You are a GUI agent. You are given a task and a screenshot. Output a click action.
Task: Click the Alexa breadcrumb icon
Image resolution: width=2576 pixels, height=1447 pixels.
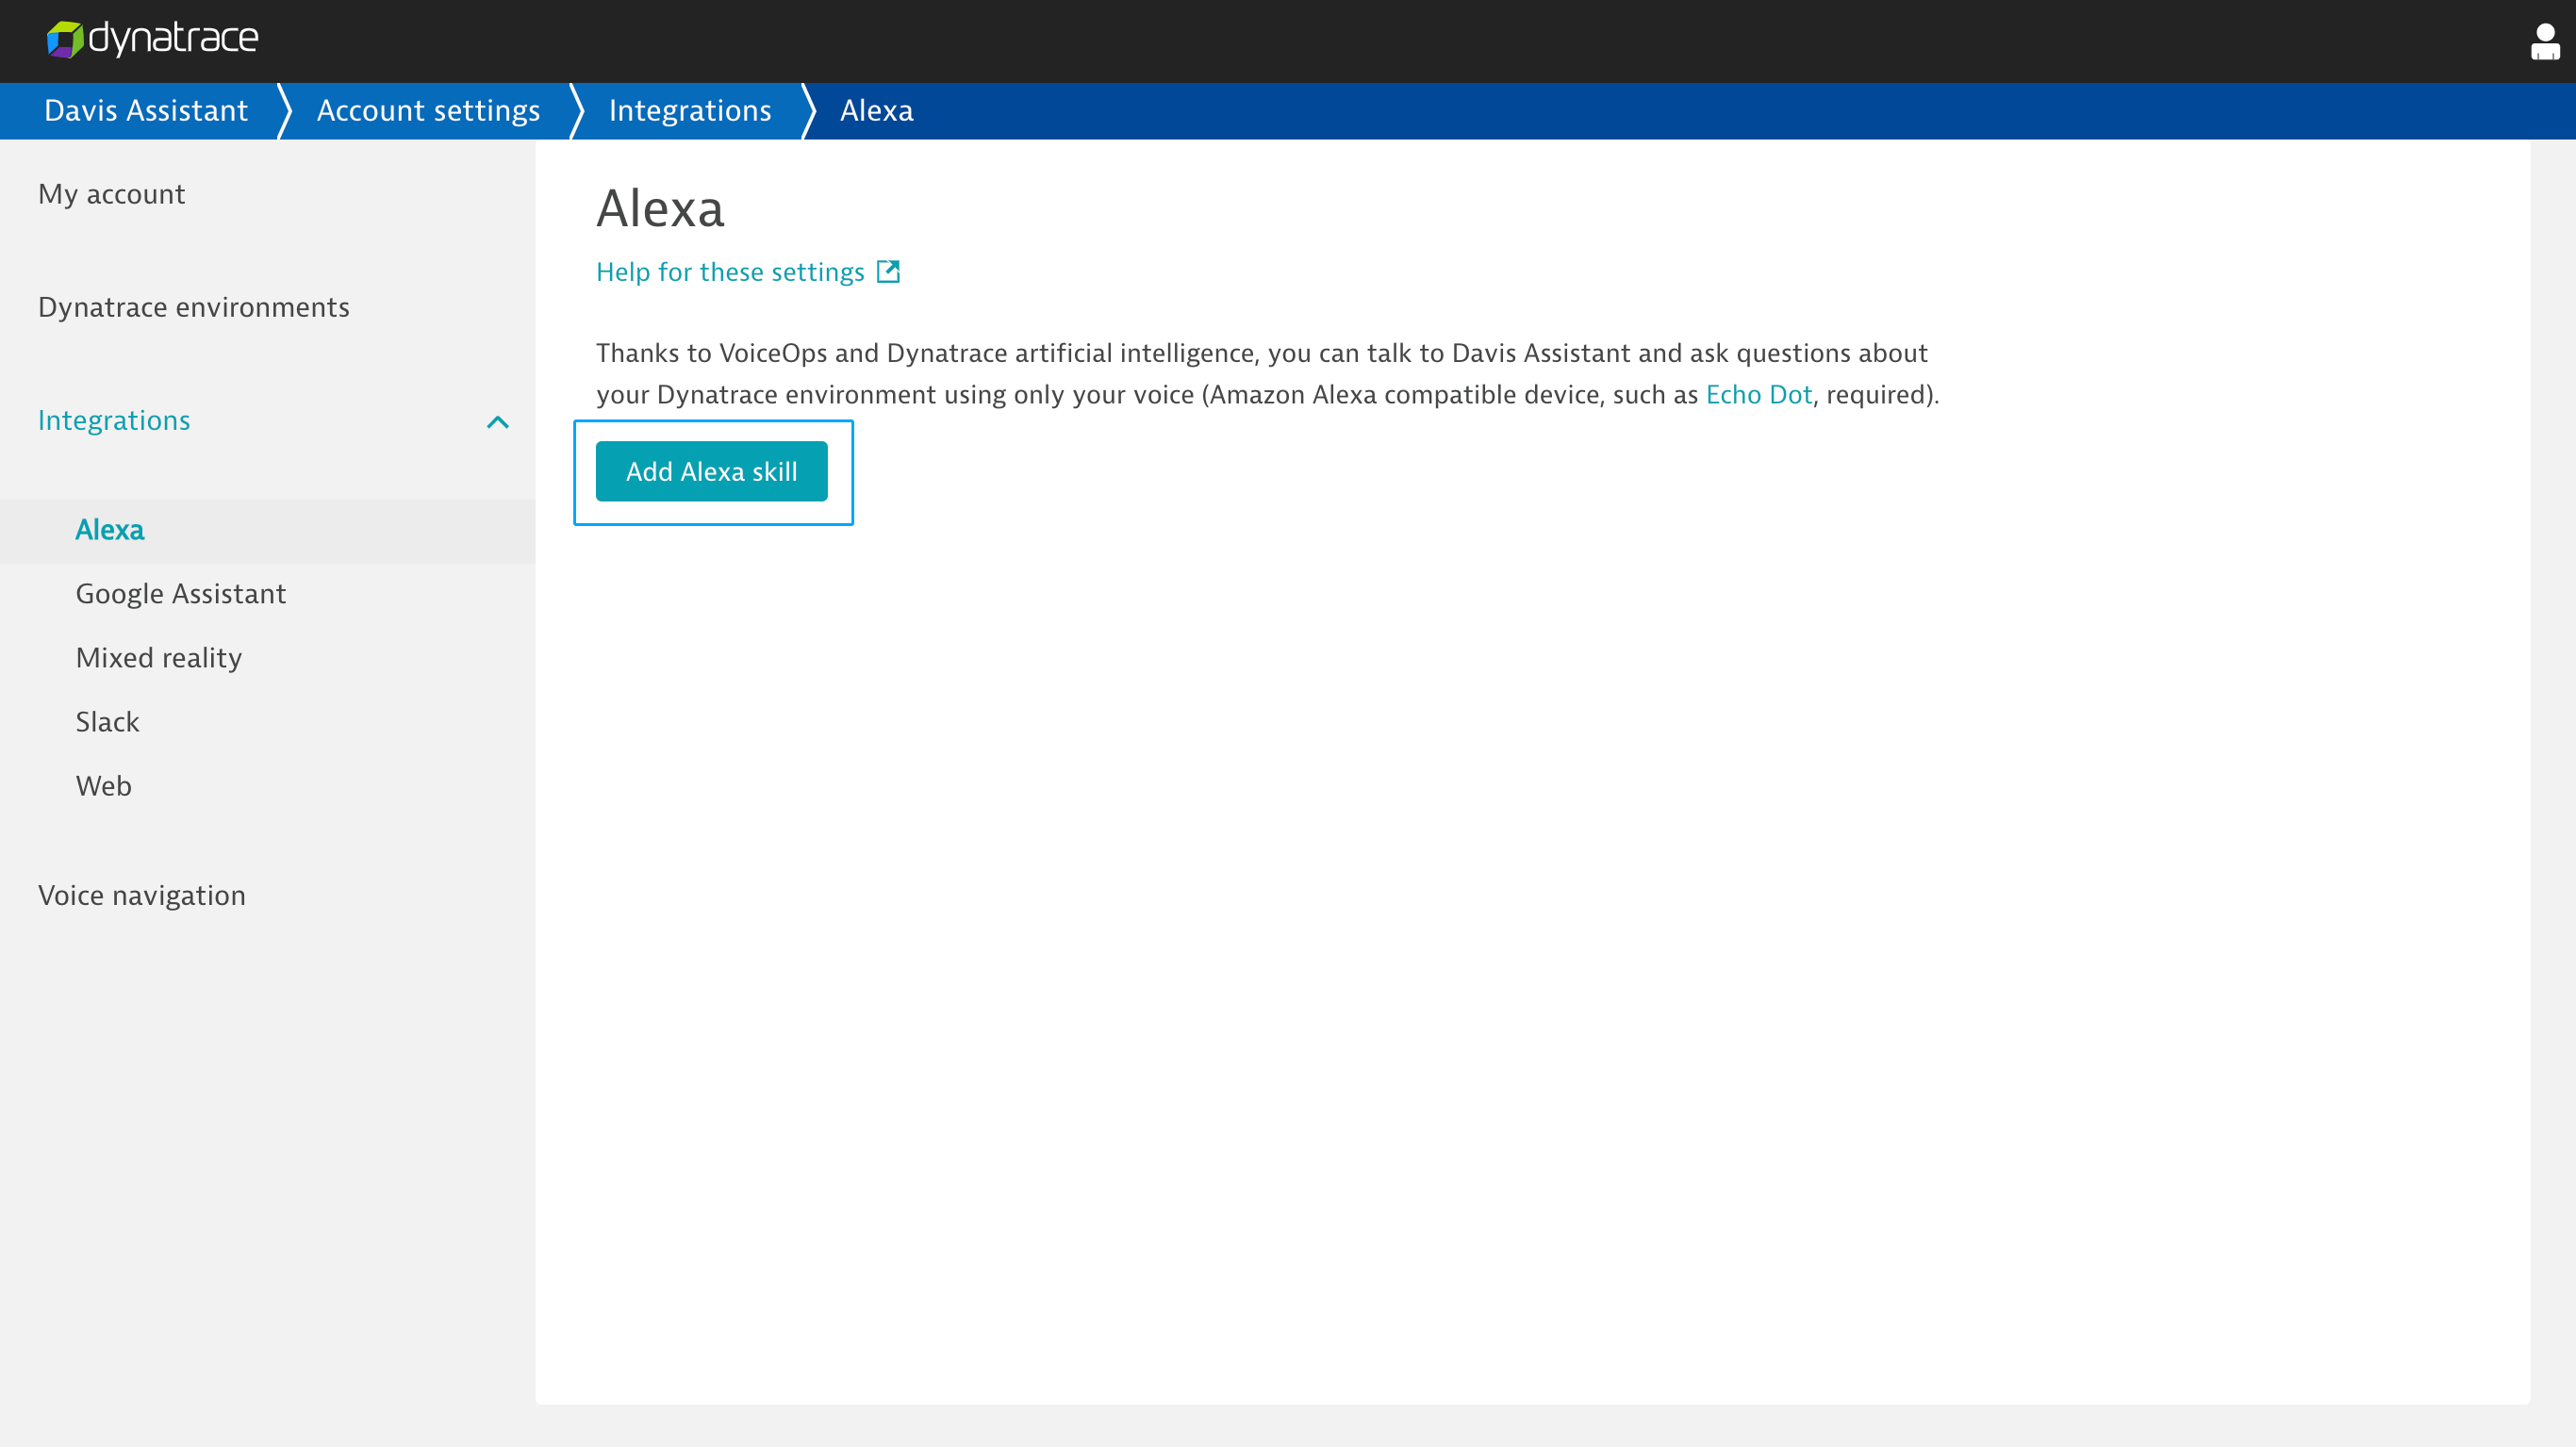tap(876, 109)
